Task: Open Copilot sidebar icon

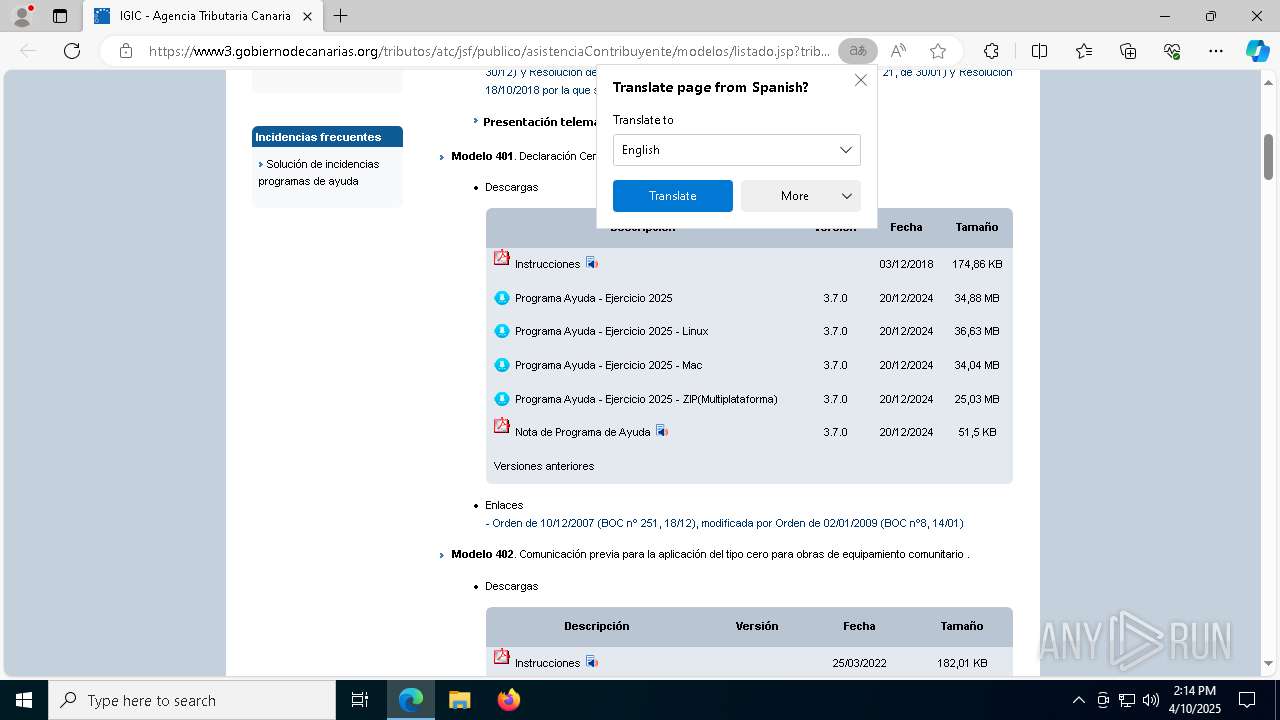Action: (x=1257, y=51)
